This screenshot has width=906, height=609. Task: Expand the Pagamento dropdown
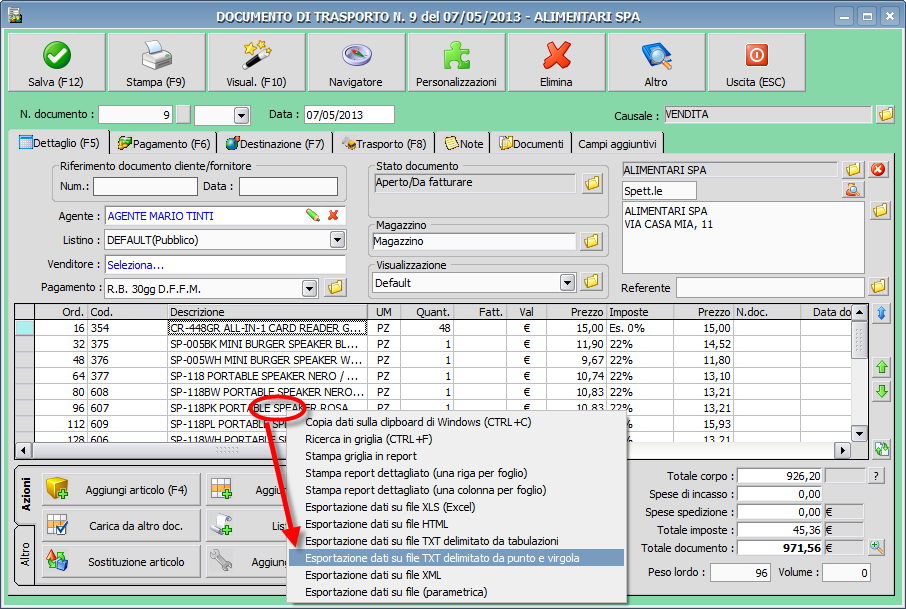[x=310, y=288]
